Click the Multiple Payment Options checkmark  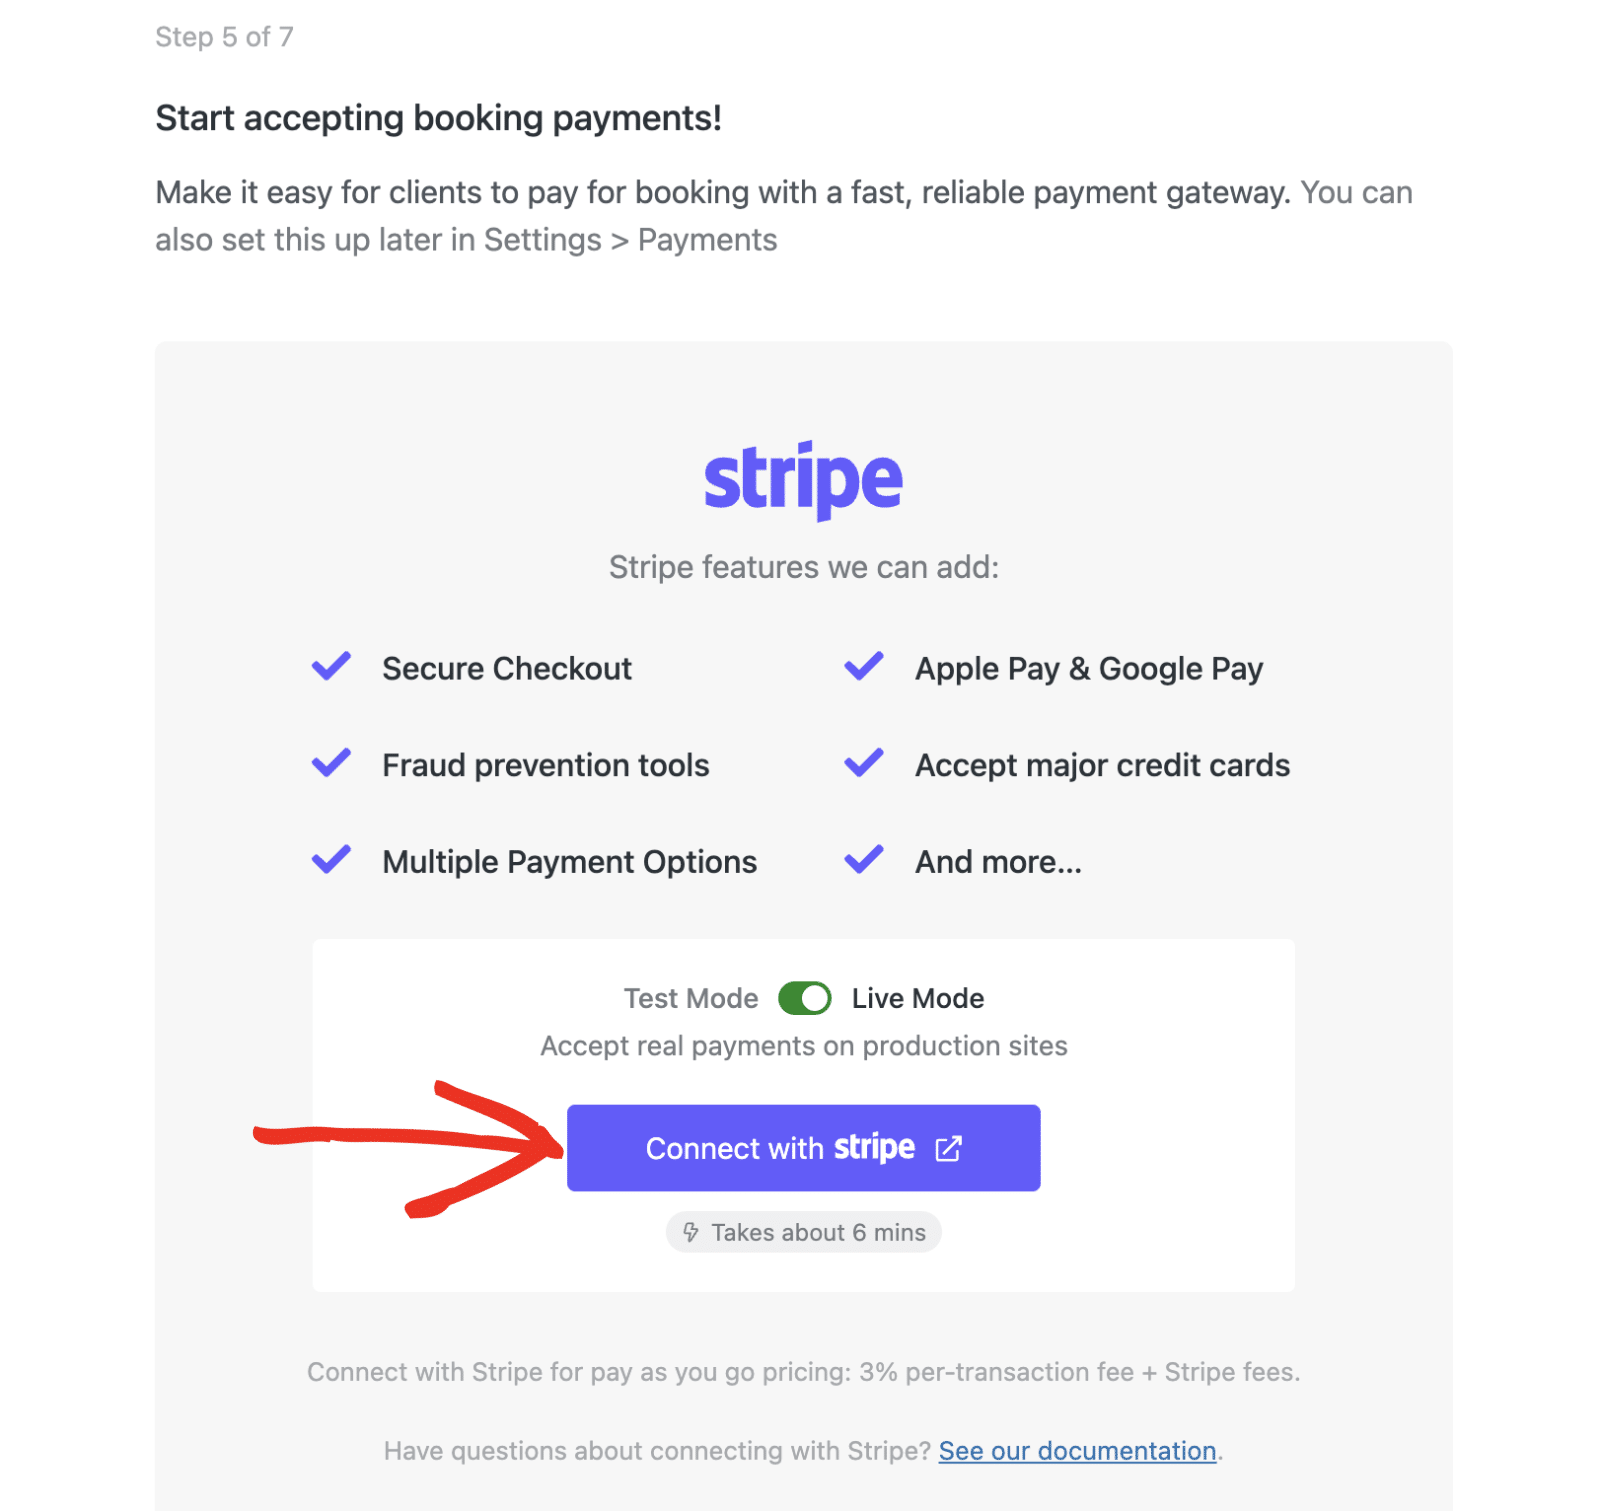click(331, 859)
